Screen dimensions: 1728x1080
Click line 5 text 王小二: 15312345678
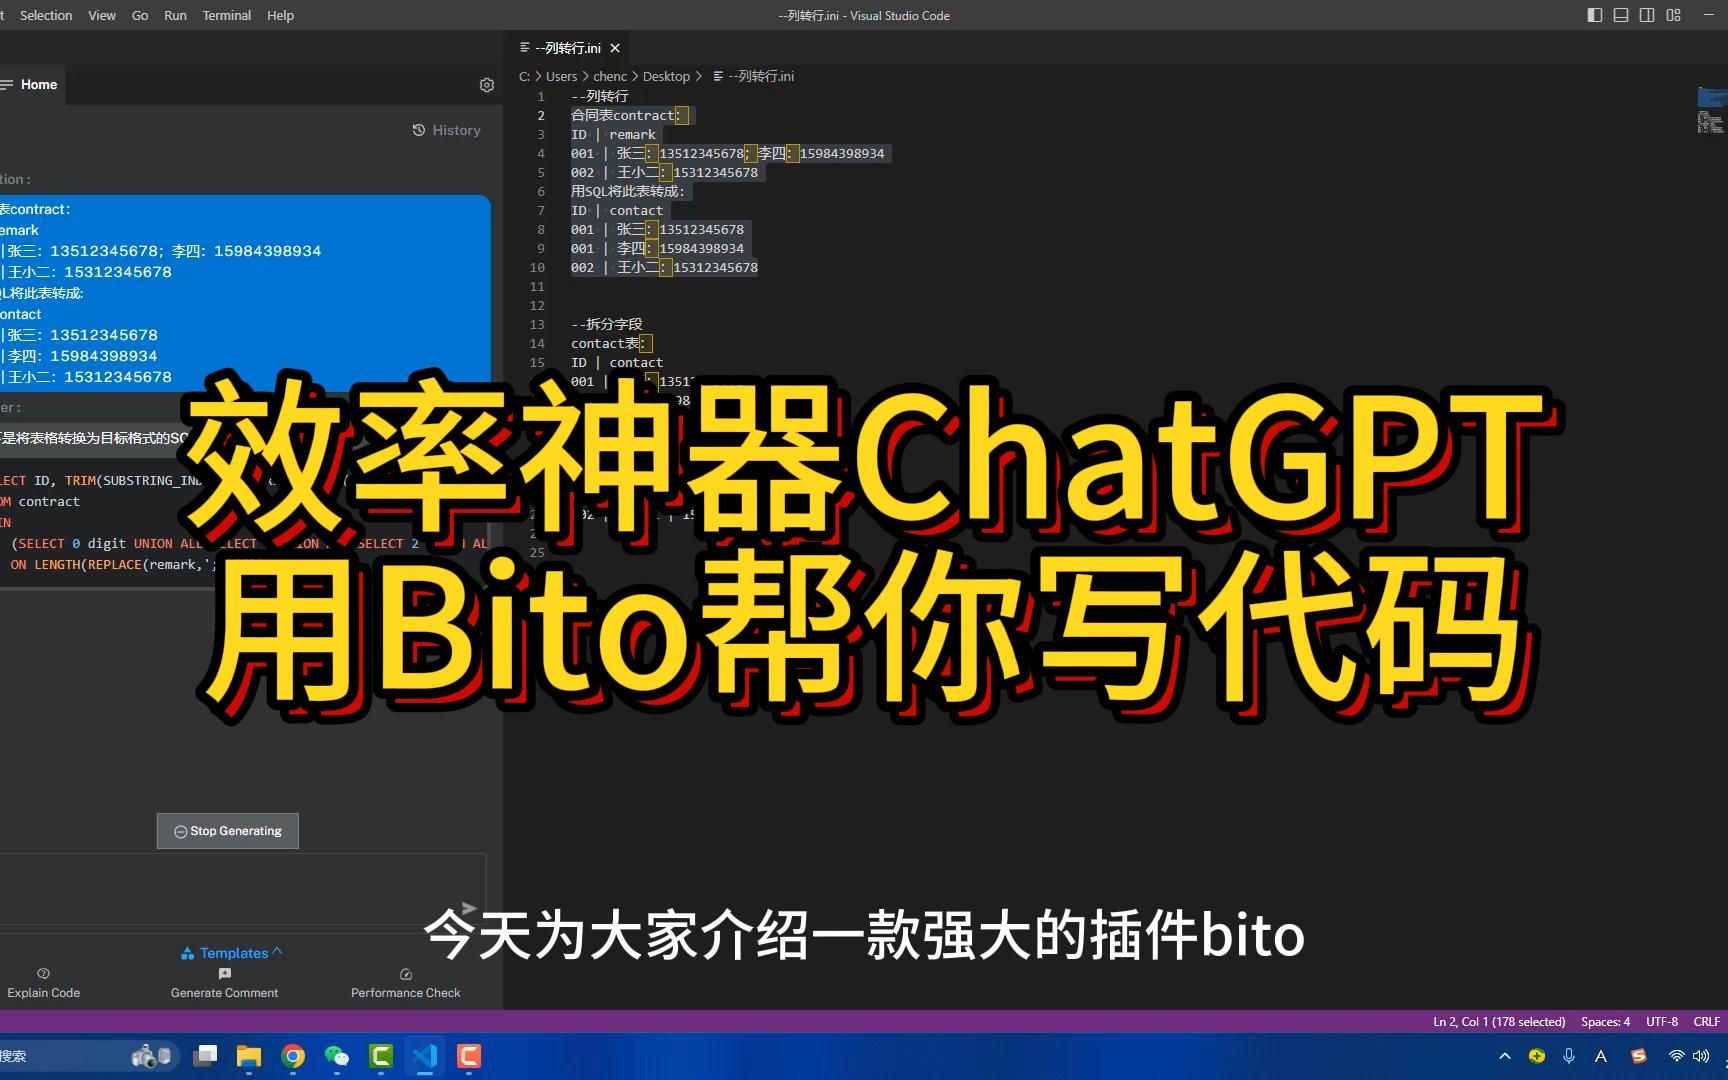(687, 172)
